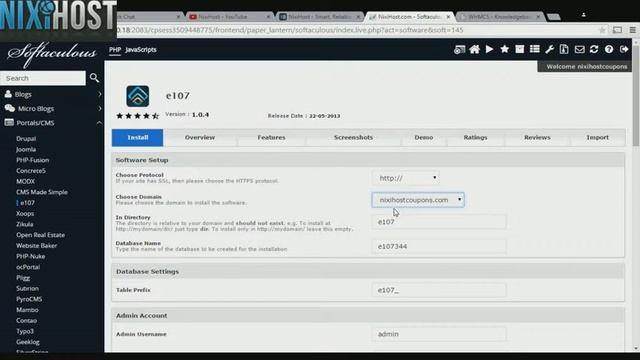This screenshot has height=360, width=640.
Task: Switch to PHP scripts category
Action: click(x=115, y=50)
